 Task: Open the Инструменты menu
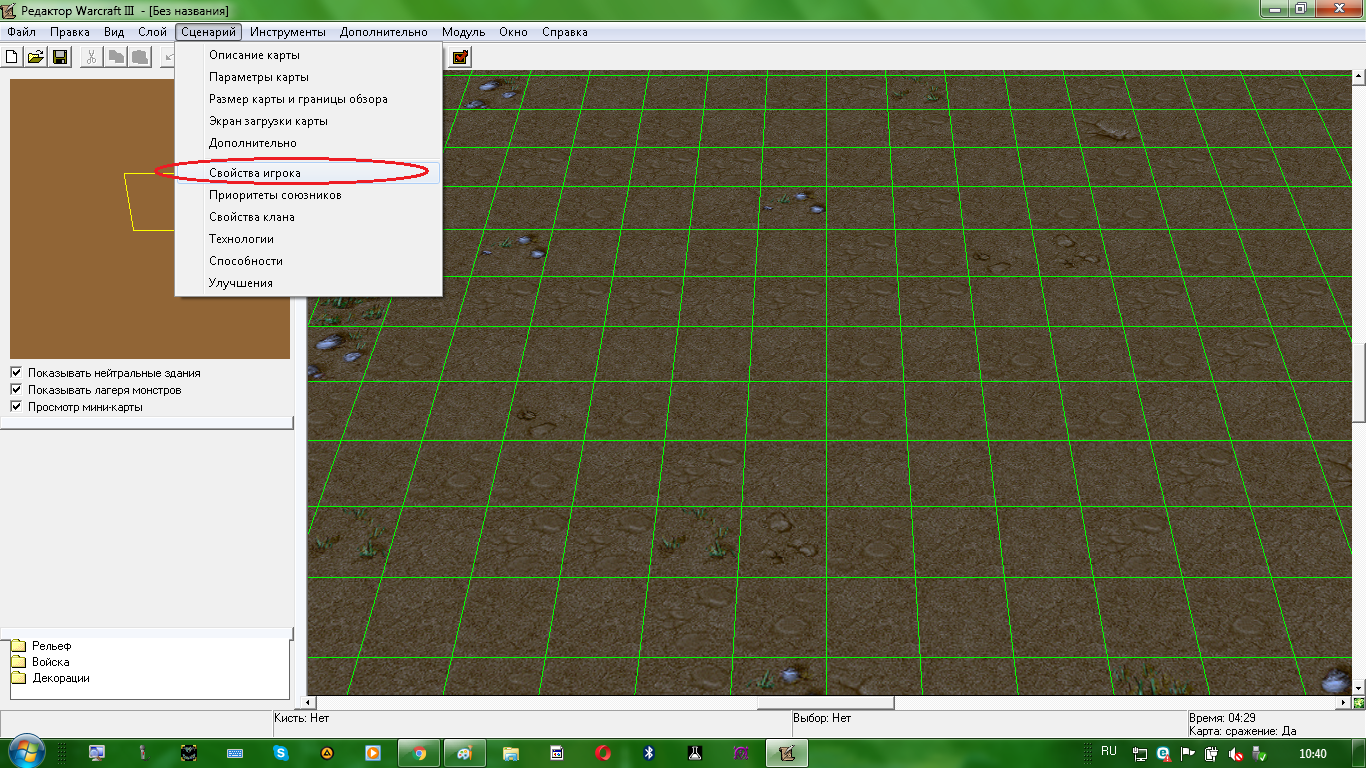(x=288, y=32)
